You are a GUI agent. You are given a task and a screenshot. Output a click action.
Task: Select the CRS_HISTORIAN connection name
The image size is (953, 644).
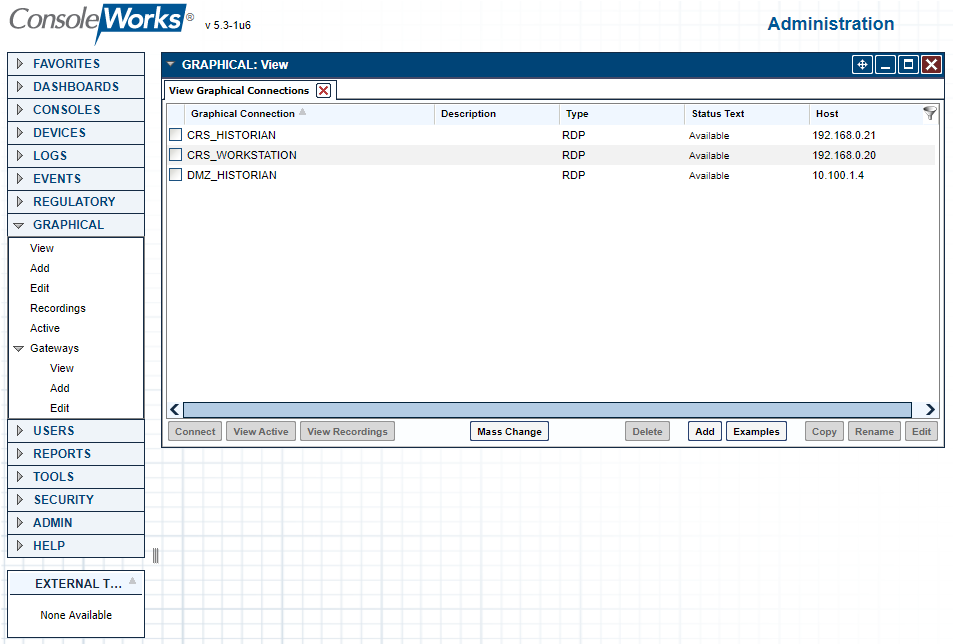[231, 135]
